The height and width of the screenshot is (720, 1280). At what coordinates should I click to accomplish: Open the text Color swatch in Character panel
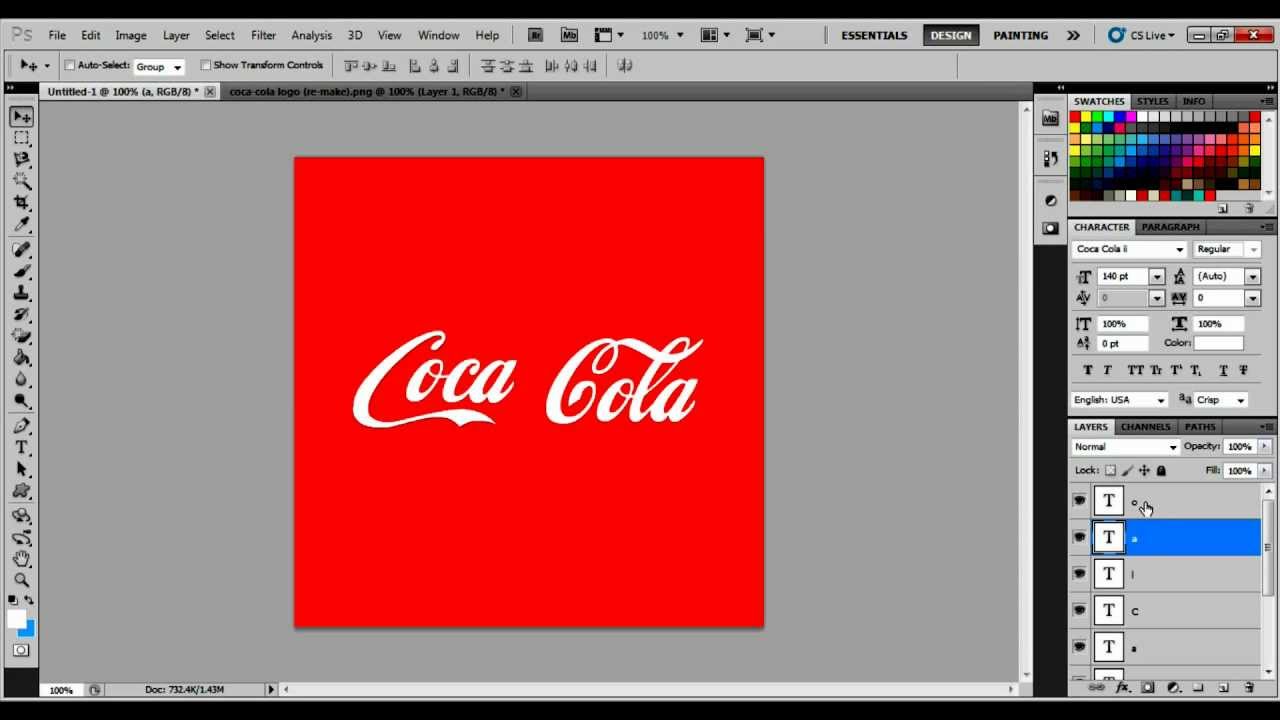coord(1218,343)
